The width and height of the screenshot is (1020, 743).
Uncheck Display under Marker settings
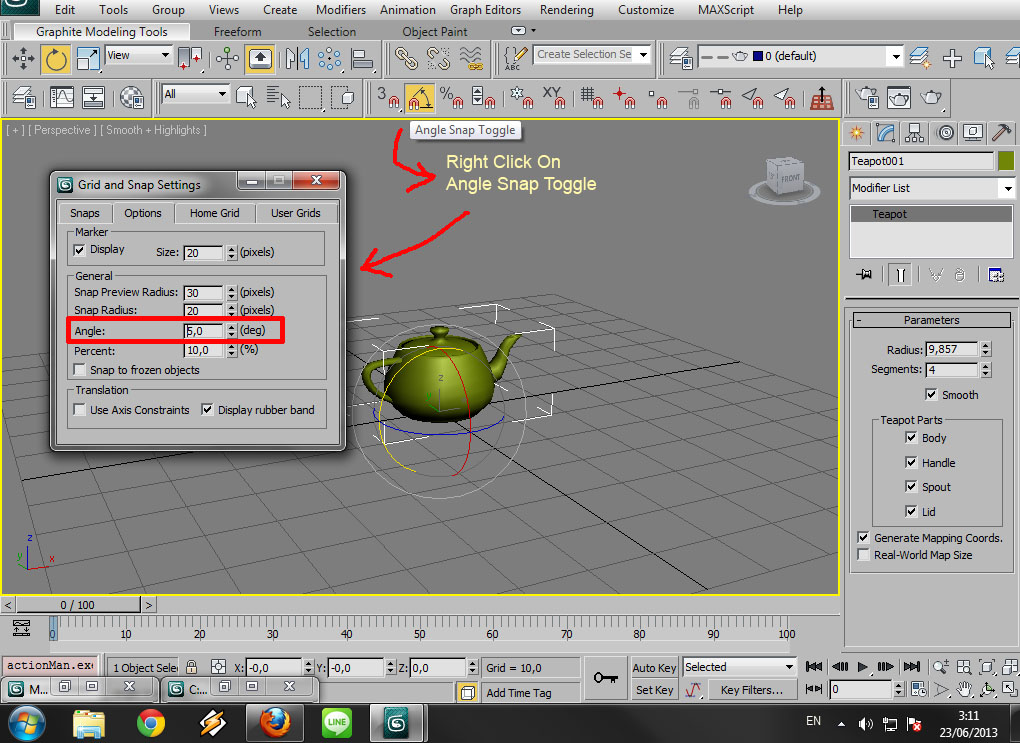pyautogui.click(x=77, y=249)
